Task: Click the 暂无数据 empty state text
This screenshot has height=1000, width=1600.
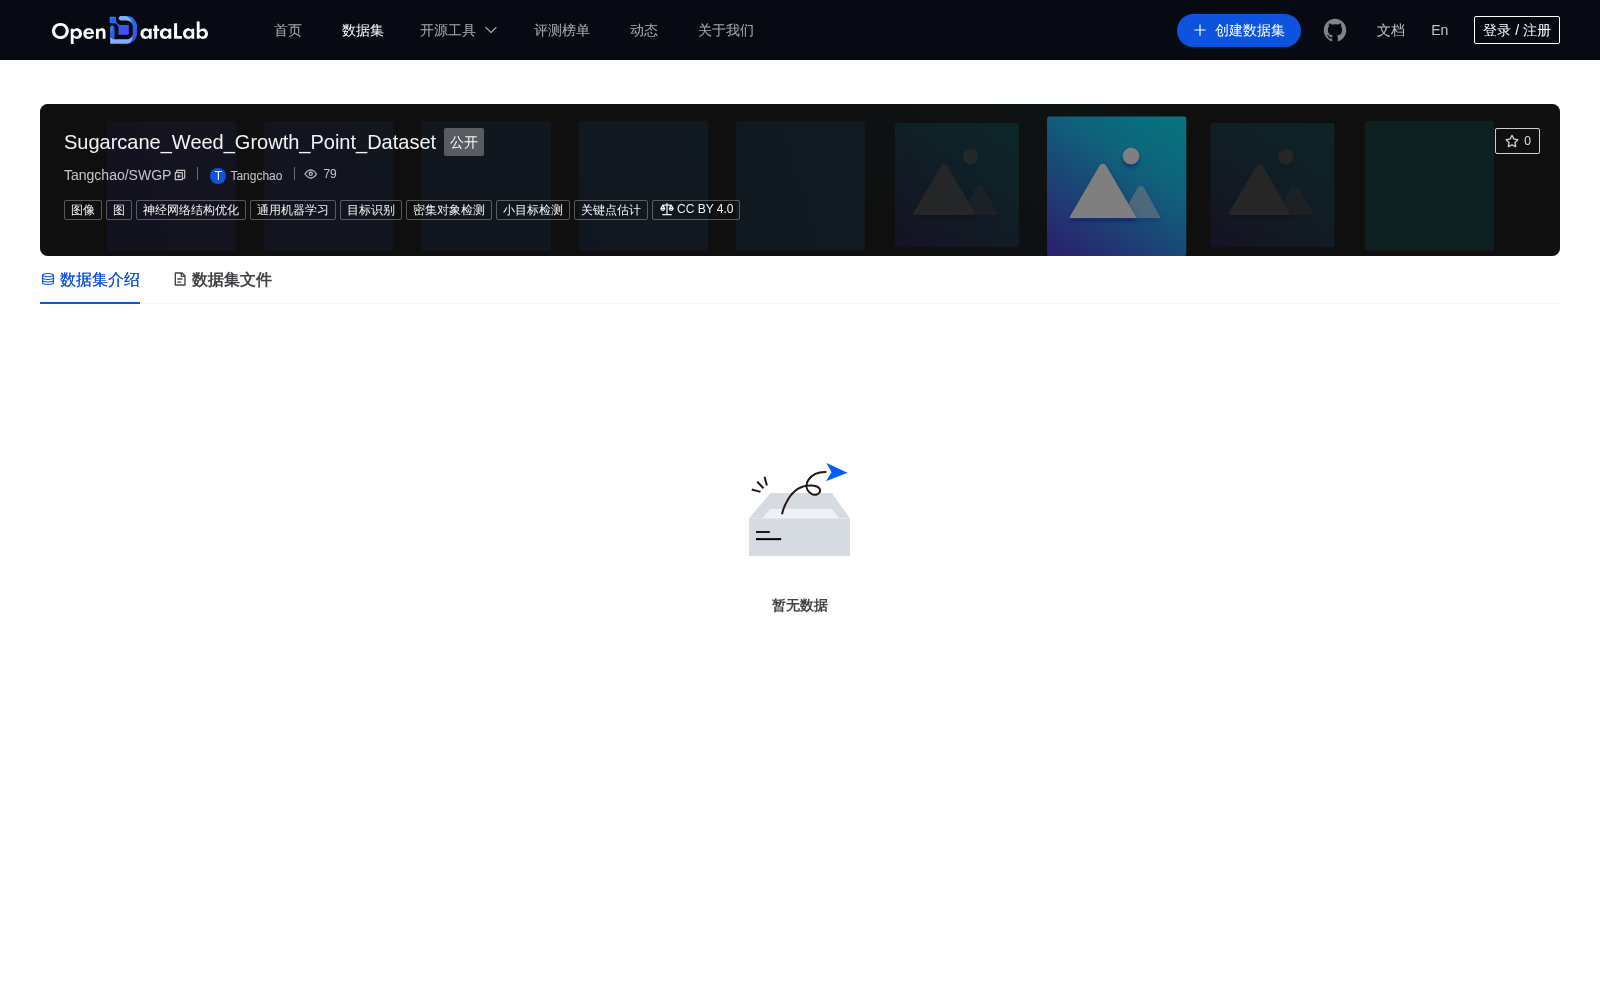Action: 800,605
